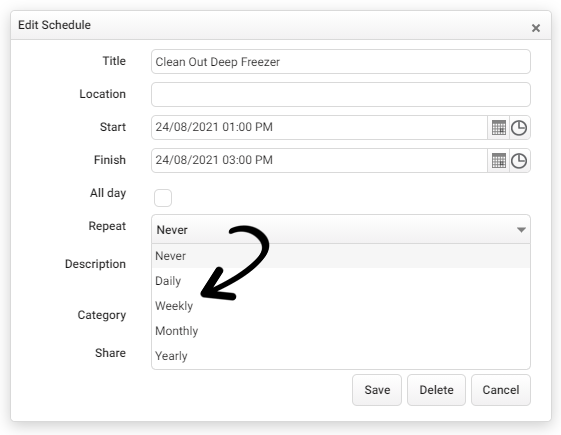Close the Edit Schedule dialog
Viewport: 561px width, 435px height.
click(536, 28)
